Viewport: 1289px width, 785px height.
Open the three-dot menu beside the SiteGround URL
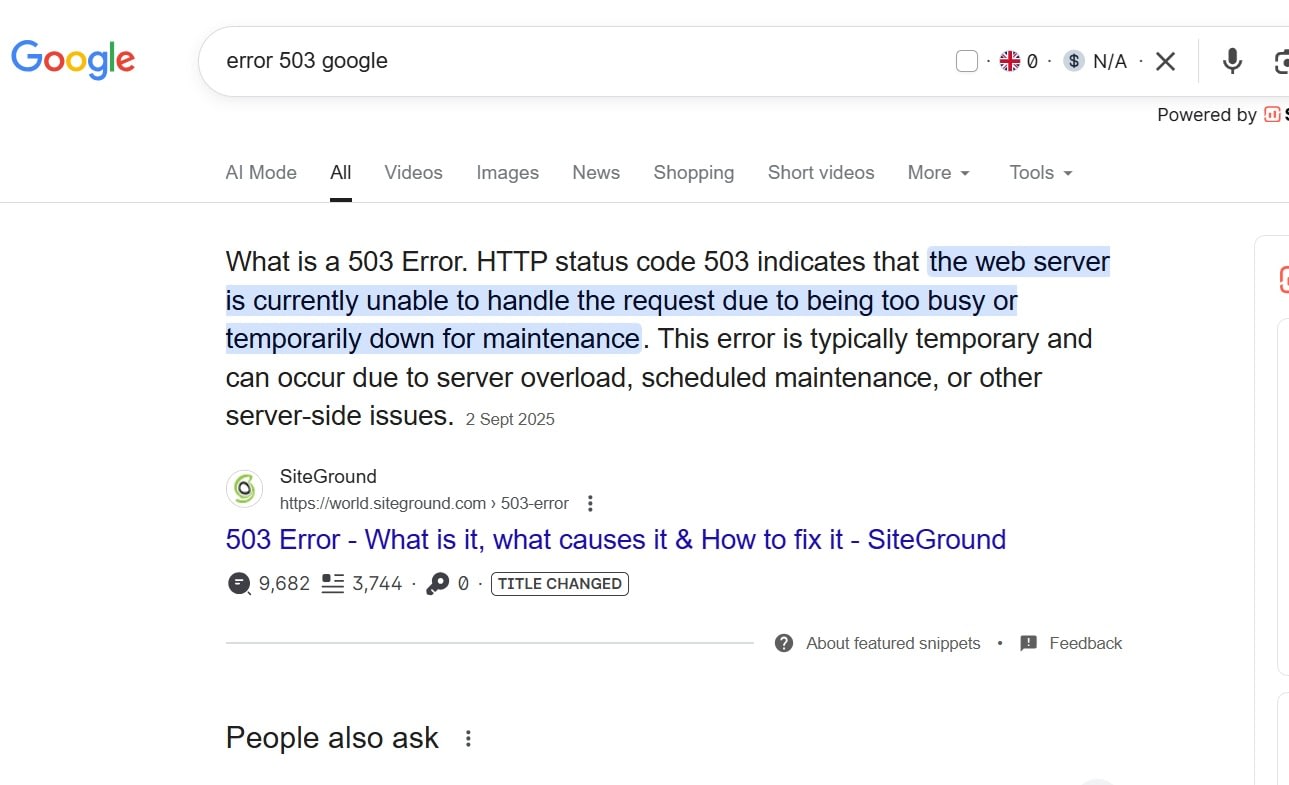pyautogui.click(x=590, y=503)
